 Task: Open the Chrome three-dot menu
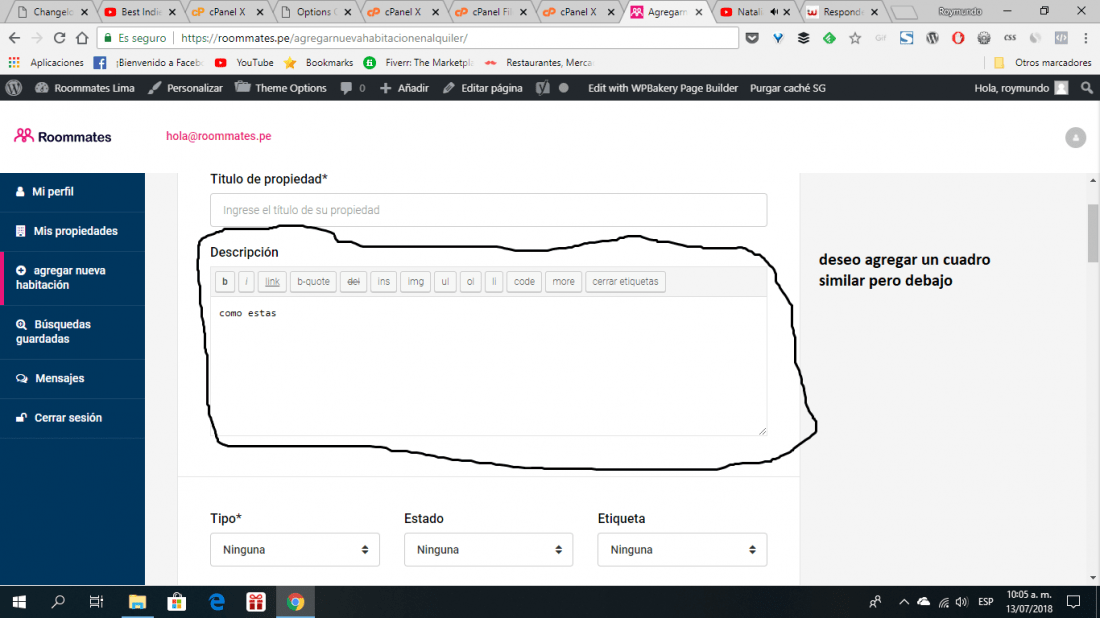tap(1086, 38)
